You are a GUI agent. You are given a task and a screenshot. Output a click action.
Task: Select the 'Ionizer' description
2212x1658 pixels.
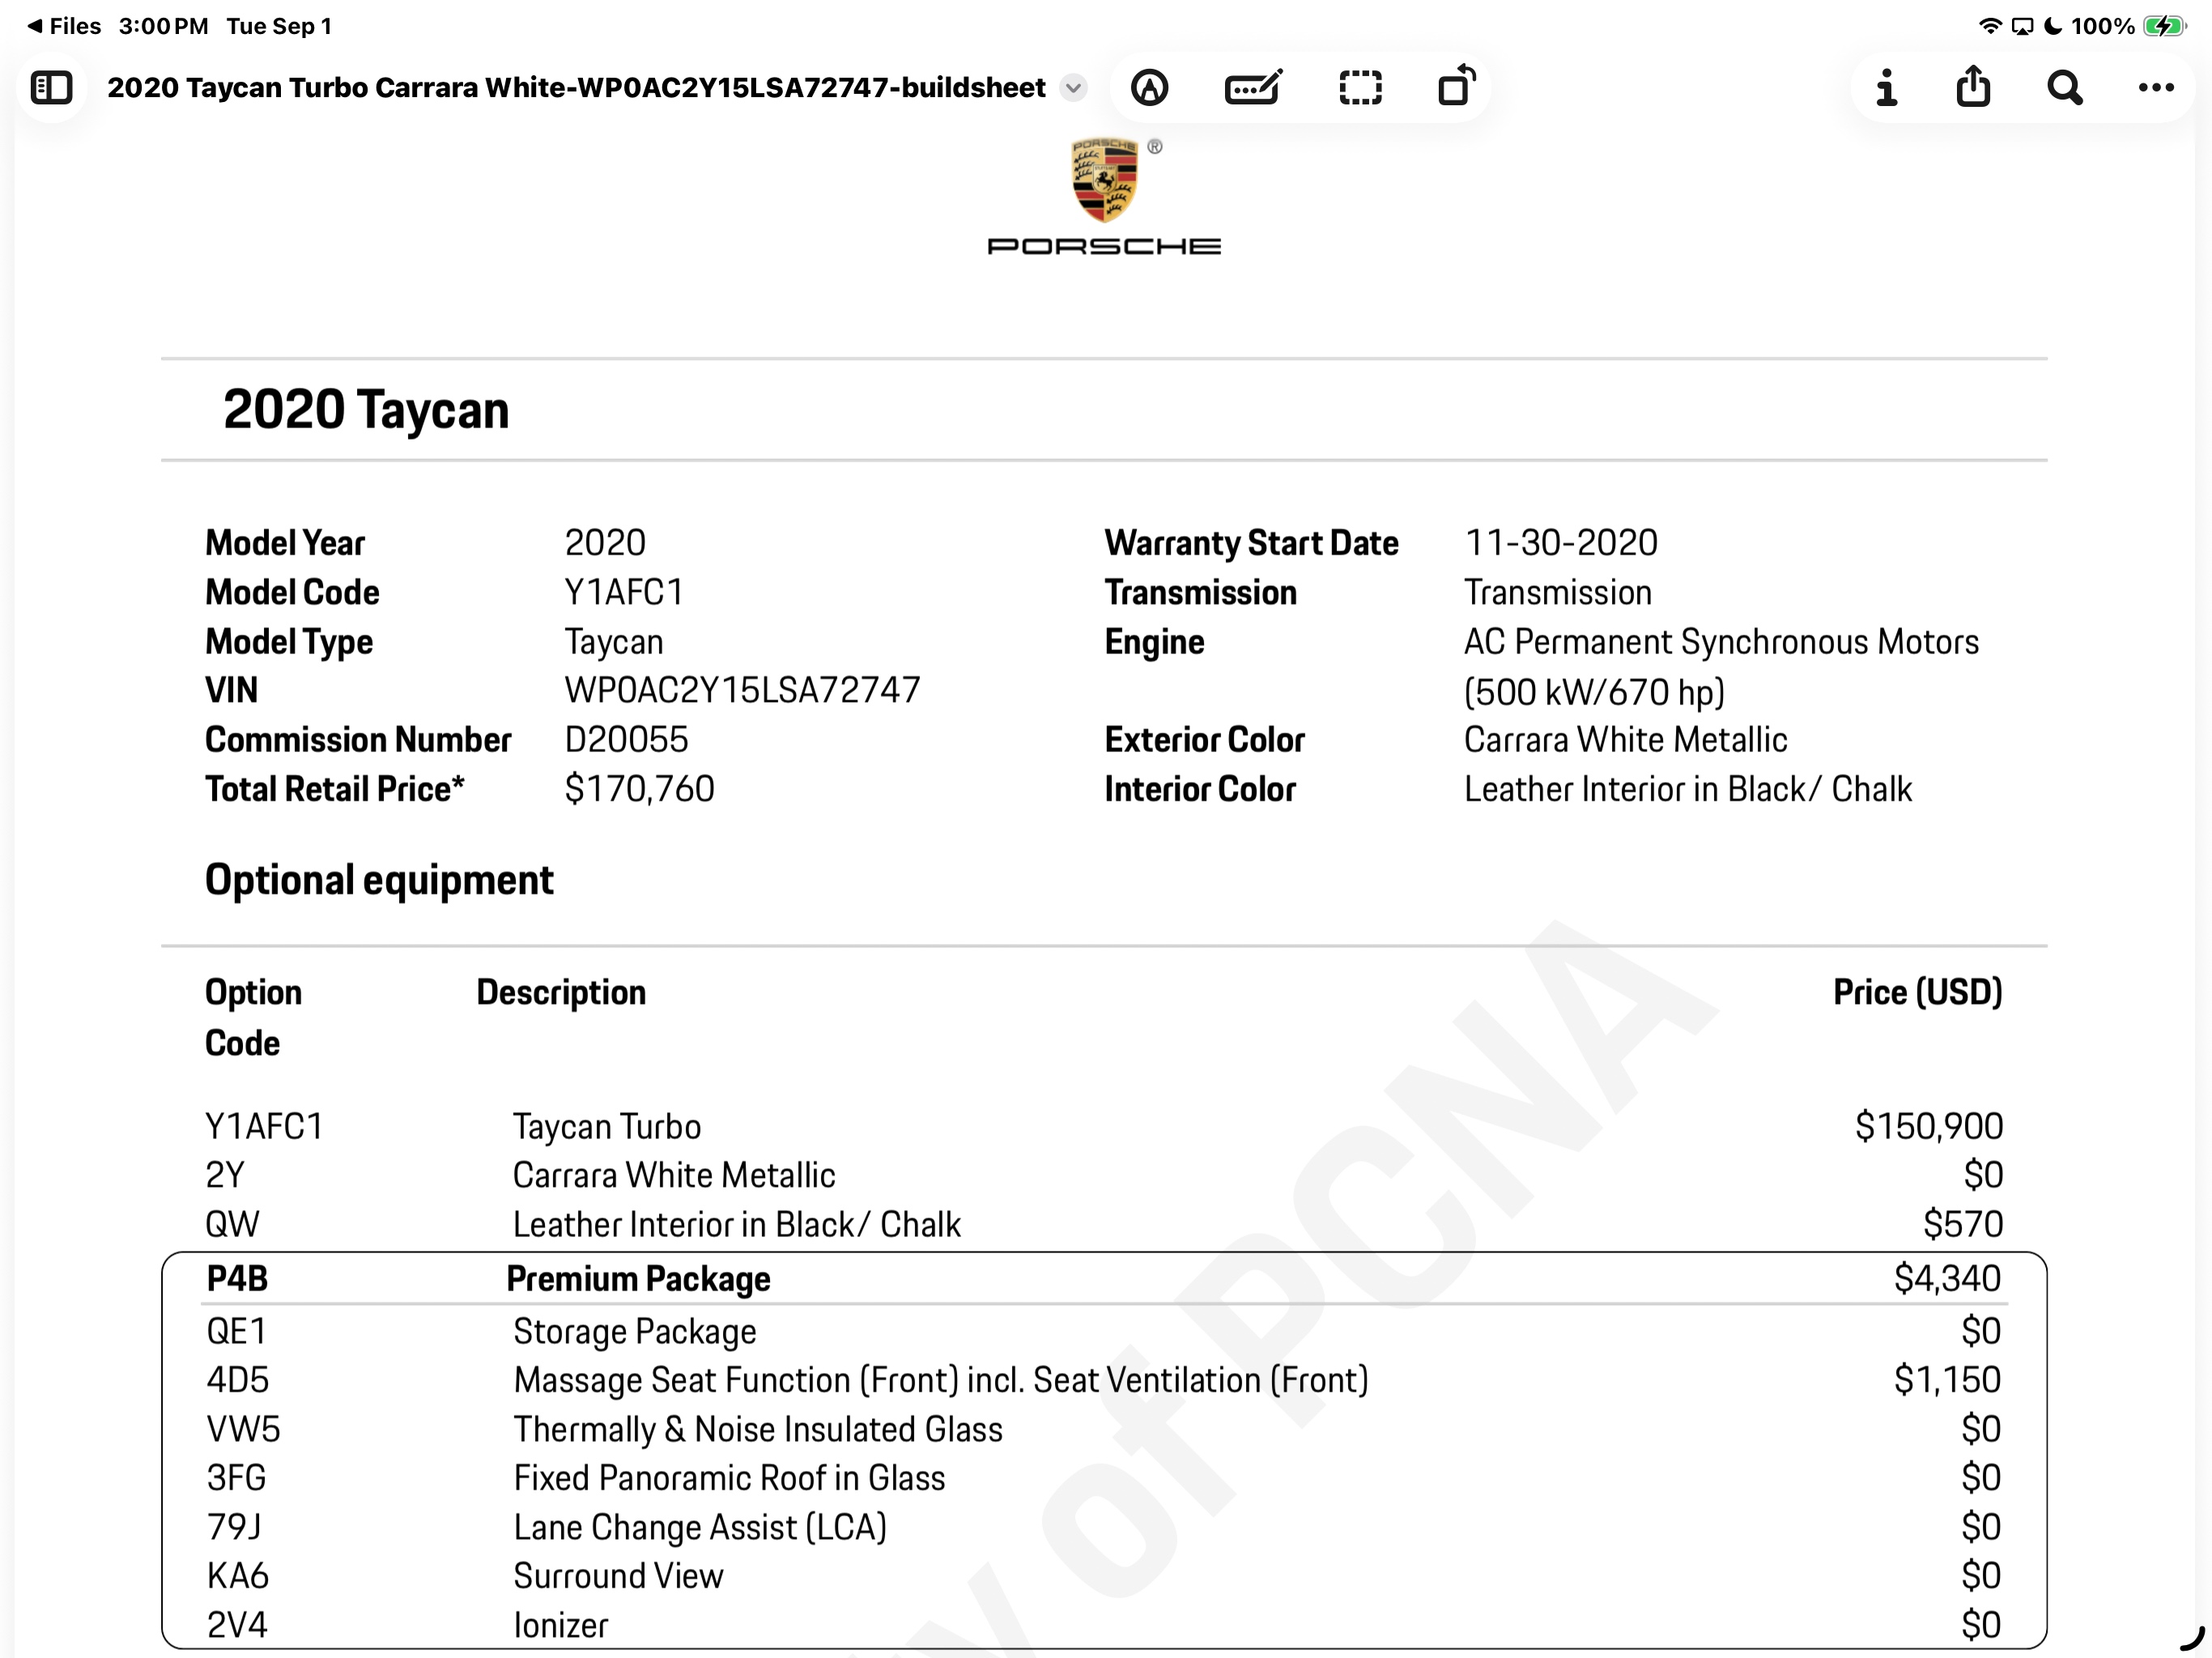pyautogui.click(x=561, y=1625)
